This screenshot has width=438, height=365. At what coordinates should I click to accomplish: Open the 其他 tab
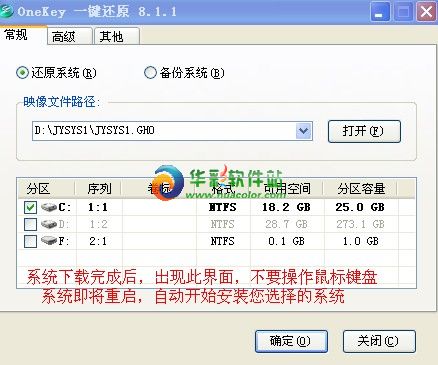click(117, 36)
